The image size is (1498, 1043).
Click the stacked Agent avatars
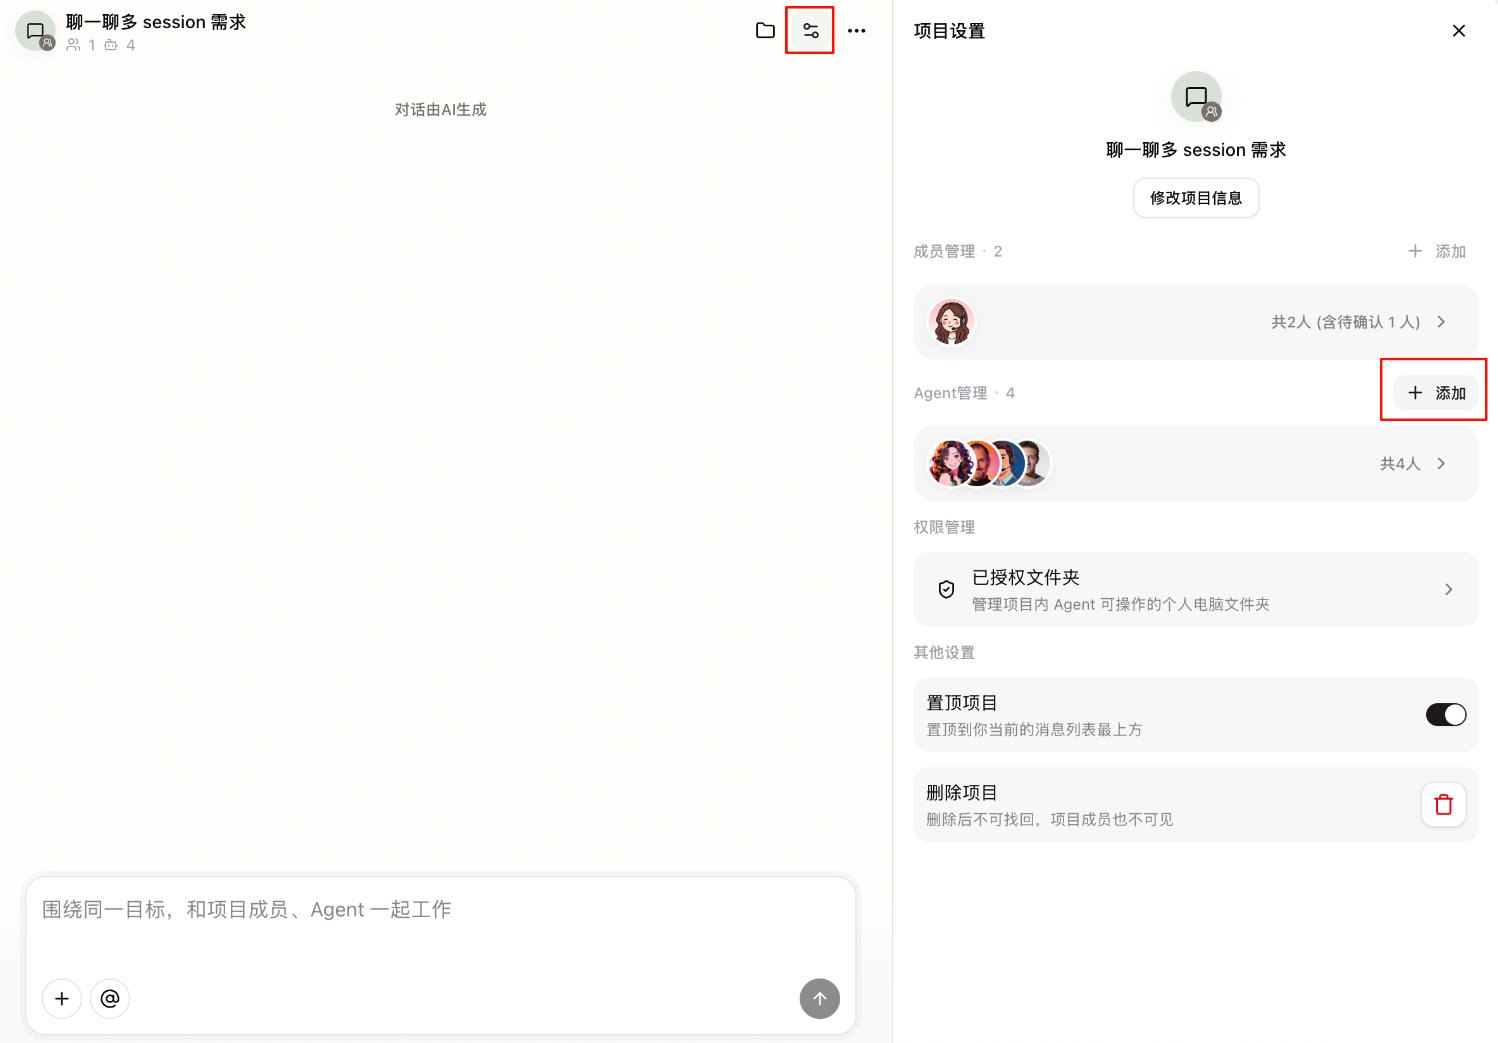(x=989, y=464)
